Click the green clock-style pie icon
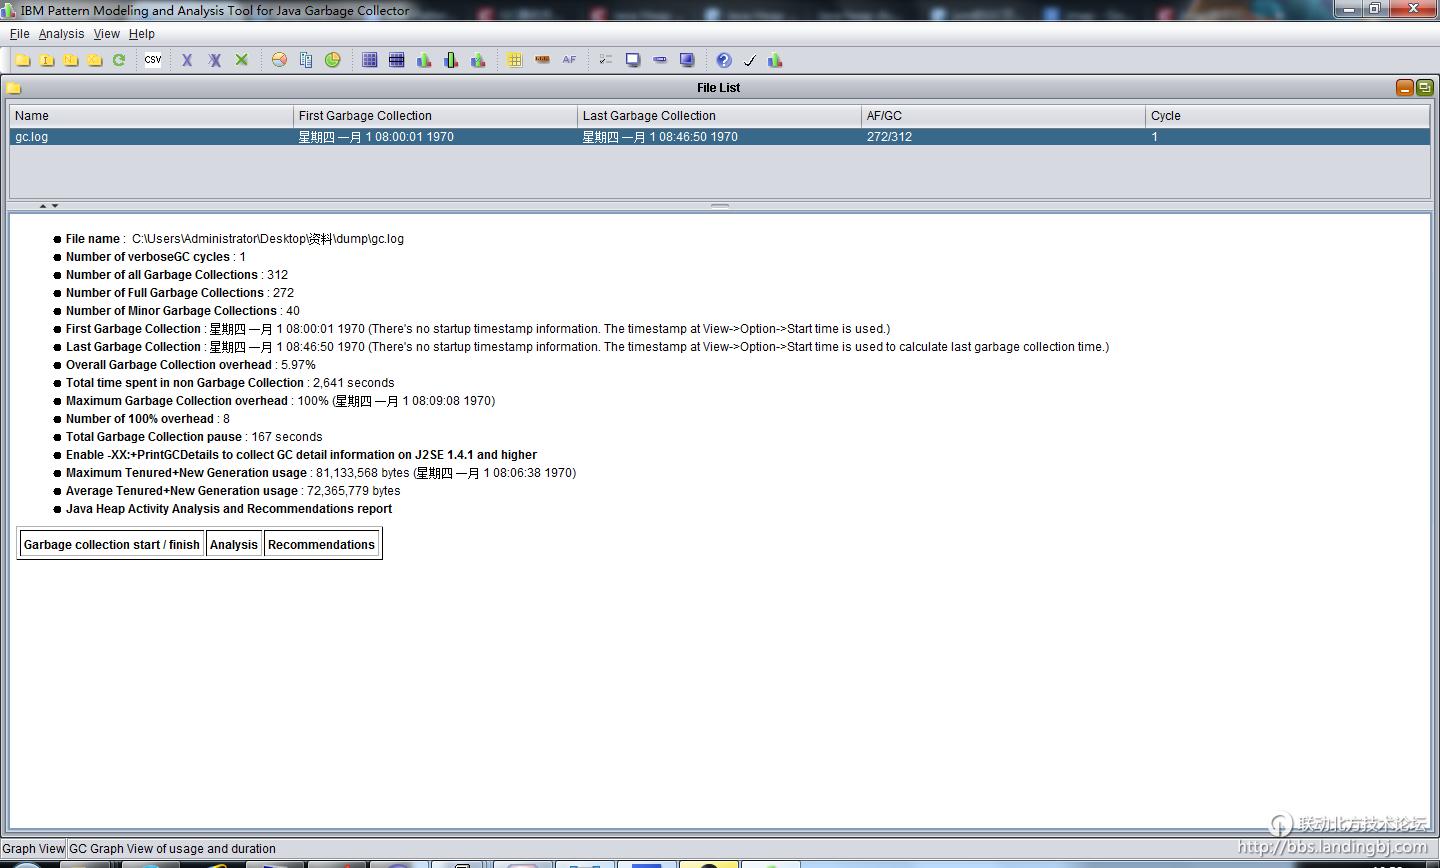This screenshot has width=1440, height=868. [x=332, y=60]
